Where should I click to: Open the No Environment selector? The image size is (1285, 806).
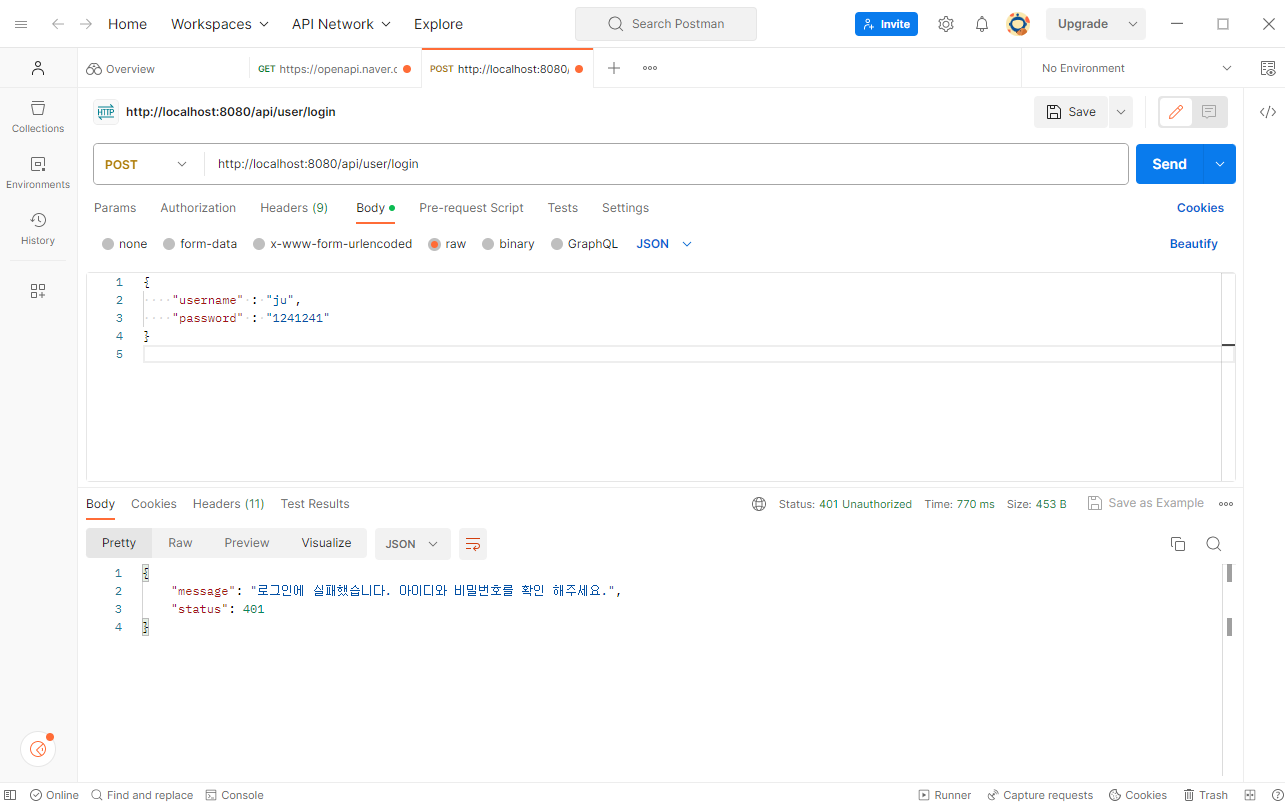1136,68
